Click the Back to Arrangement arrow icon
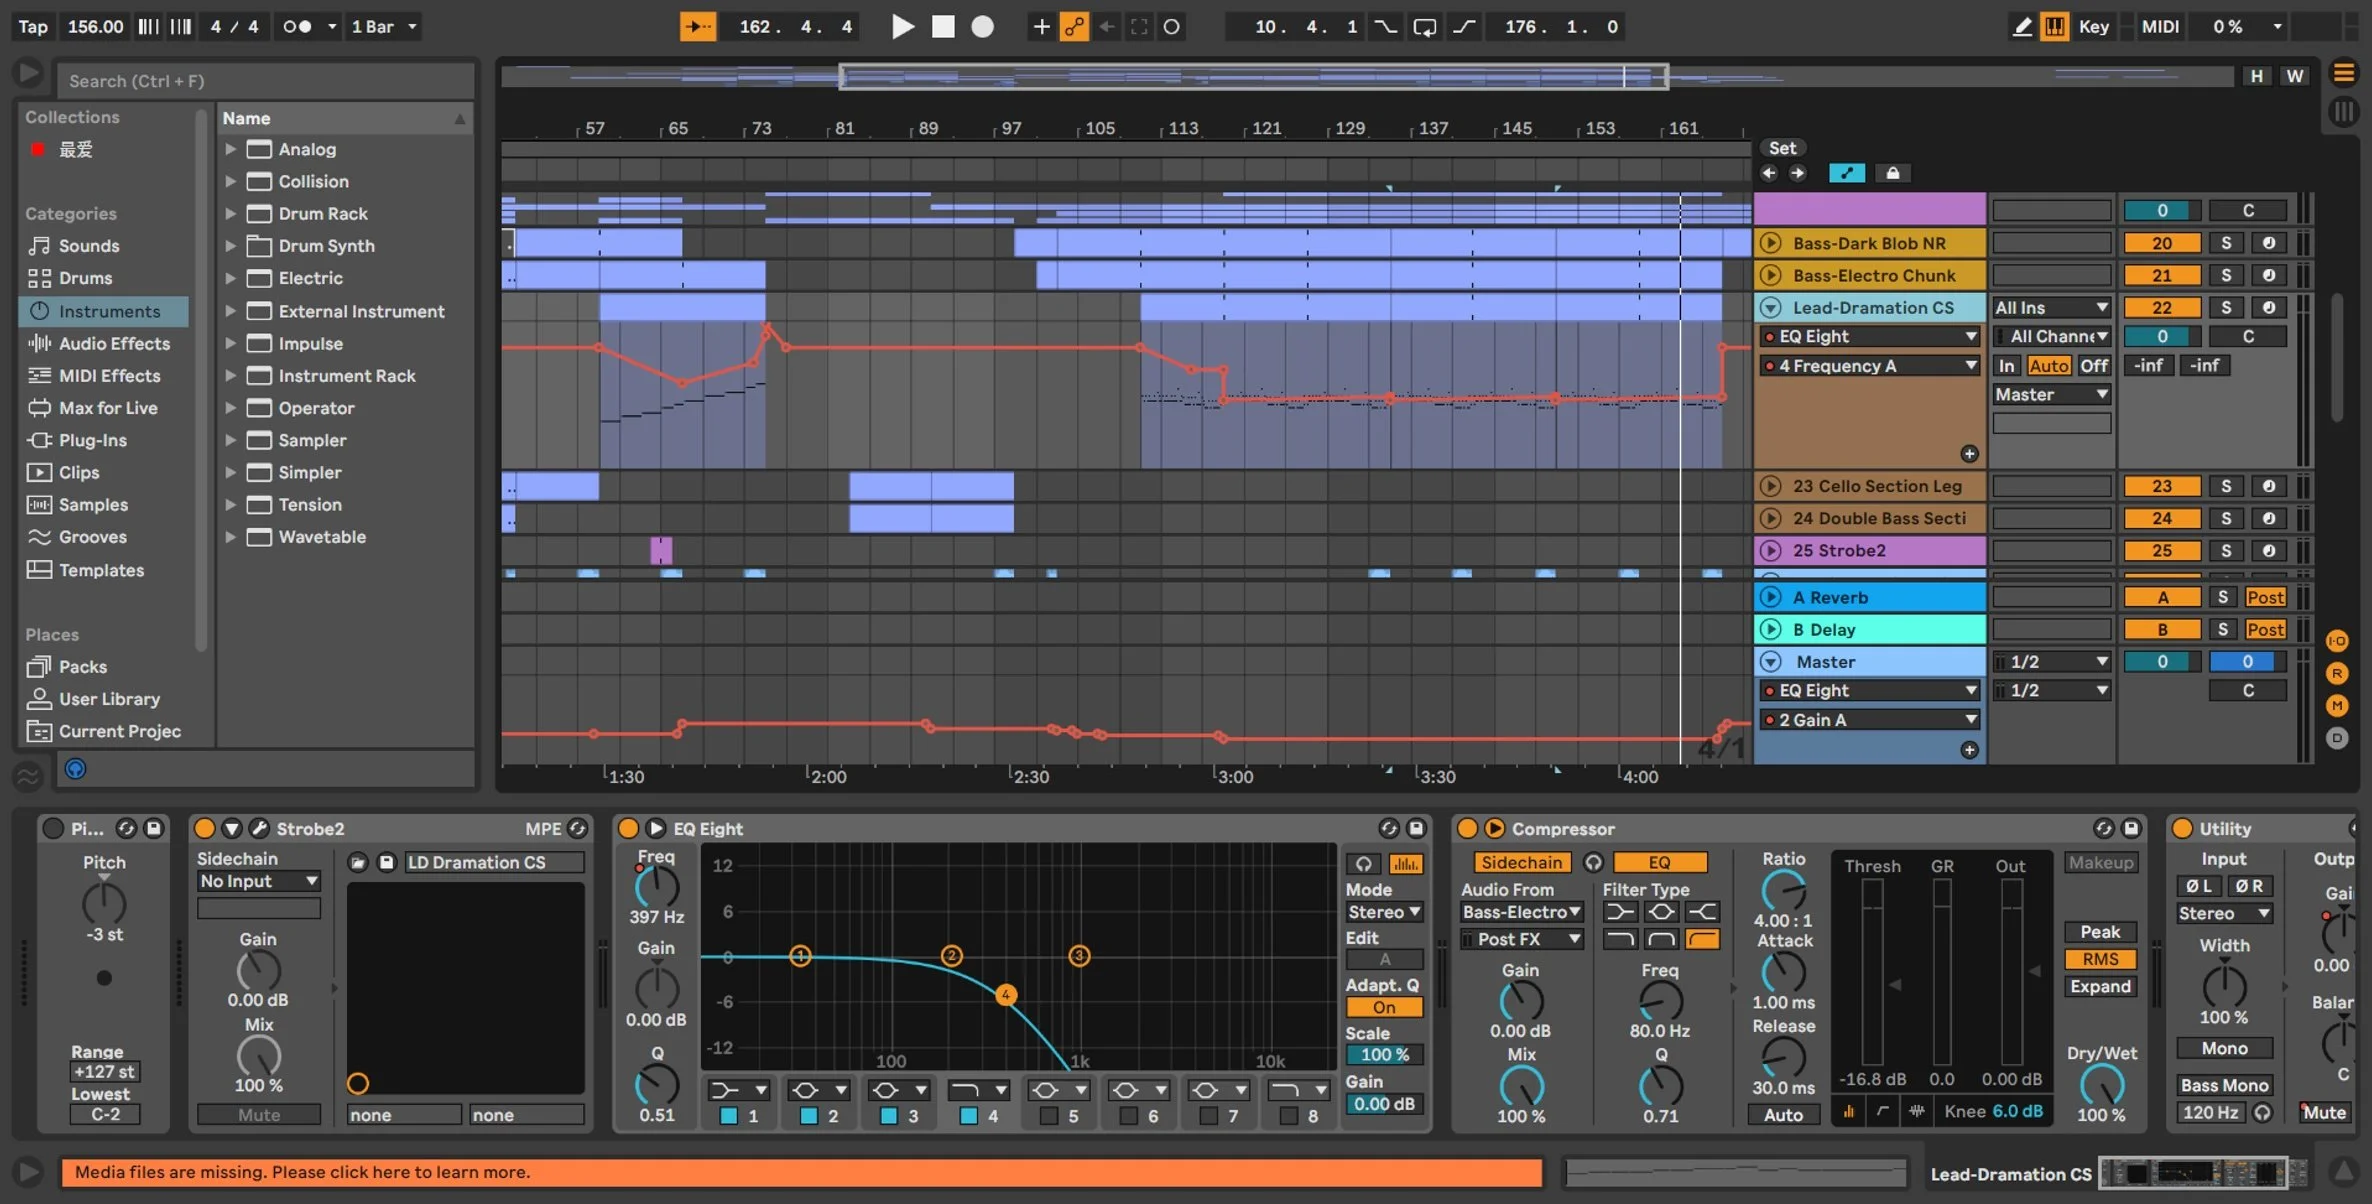The width and height of the screenshot is (2372, 1204). (1107, 27)
